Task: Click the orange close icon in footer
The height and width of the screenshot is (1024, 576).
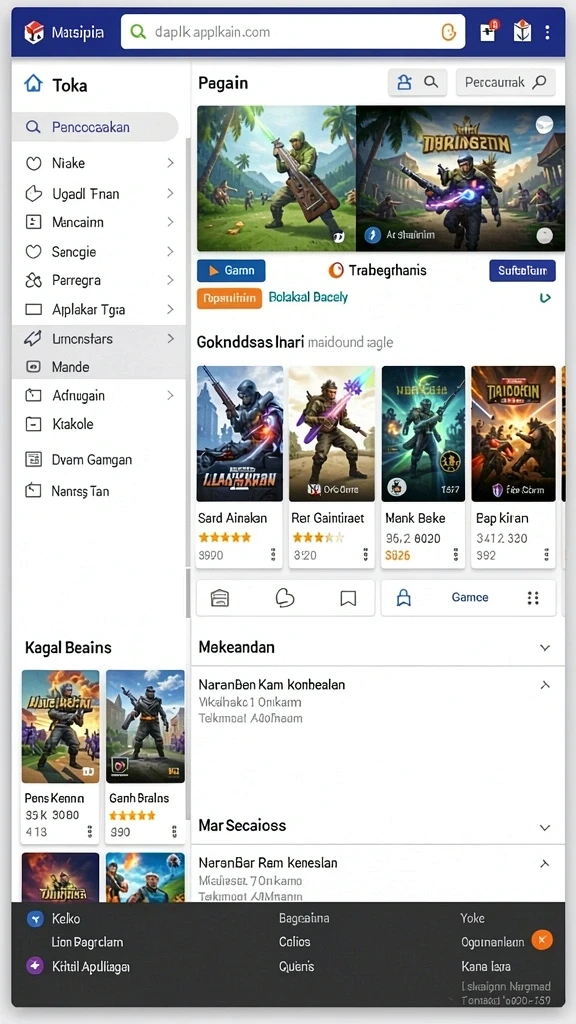Action: (x=542, y=940)
